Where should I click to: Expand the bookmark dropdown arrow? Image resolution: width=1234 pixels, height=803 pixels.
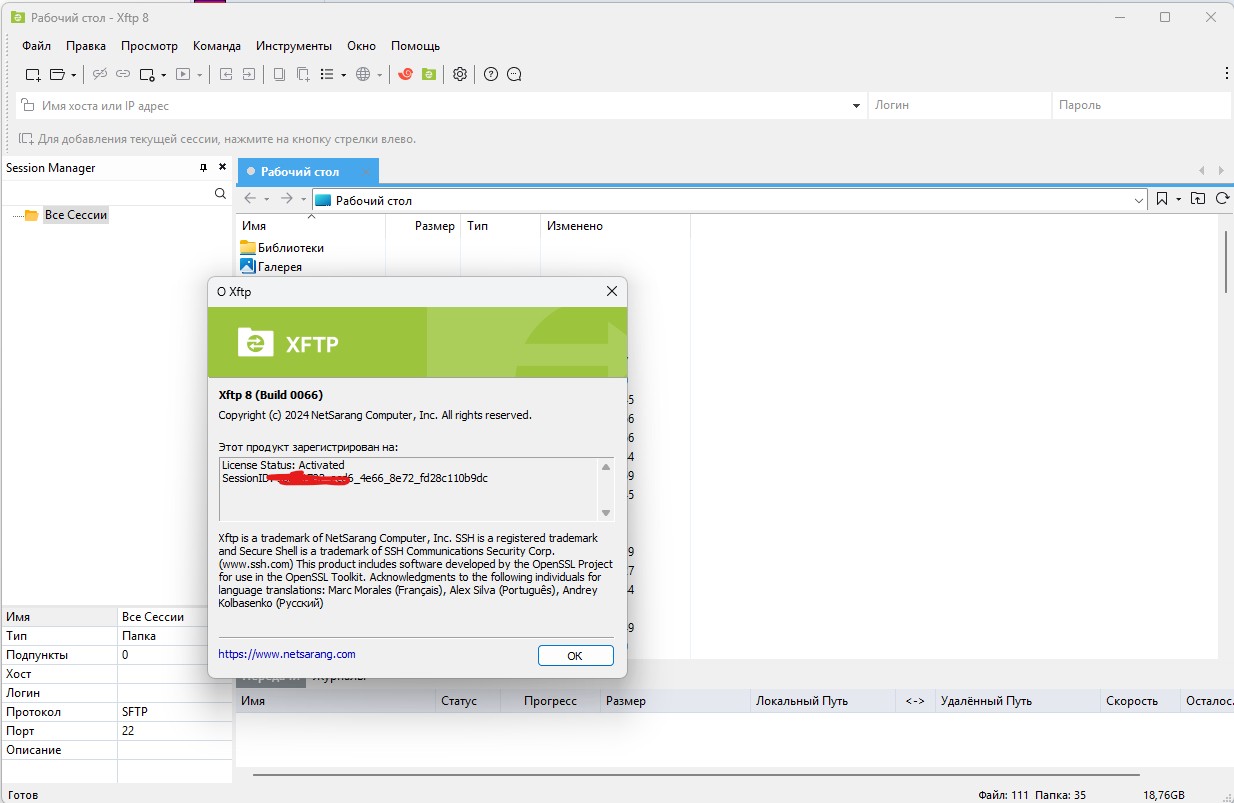(1178, 200)
